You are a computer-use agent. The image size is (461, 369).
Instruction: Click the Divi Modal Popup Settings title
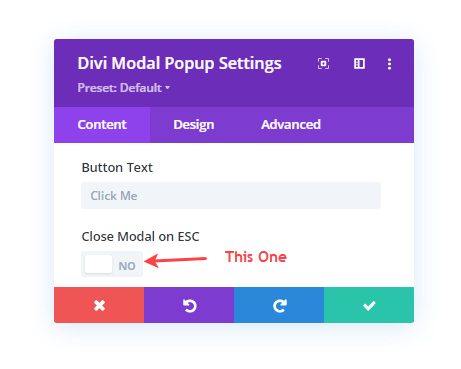(179, 64)
